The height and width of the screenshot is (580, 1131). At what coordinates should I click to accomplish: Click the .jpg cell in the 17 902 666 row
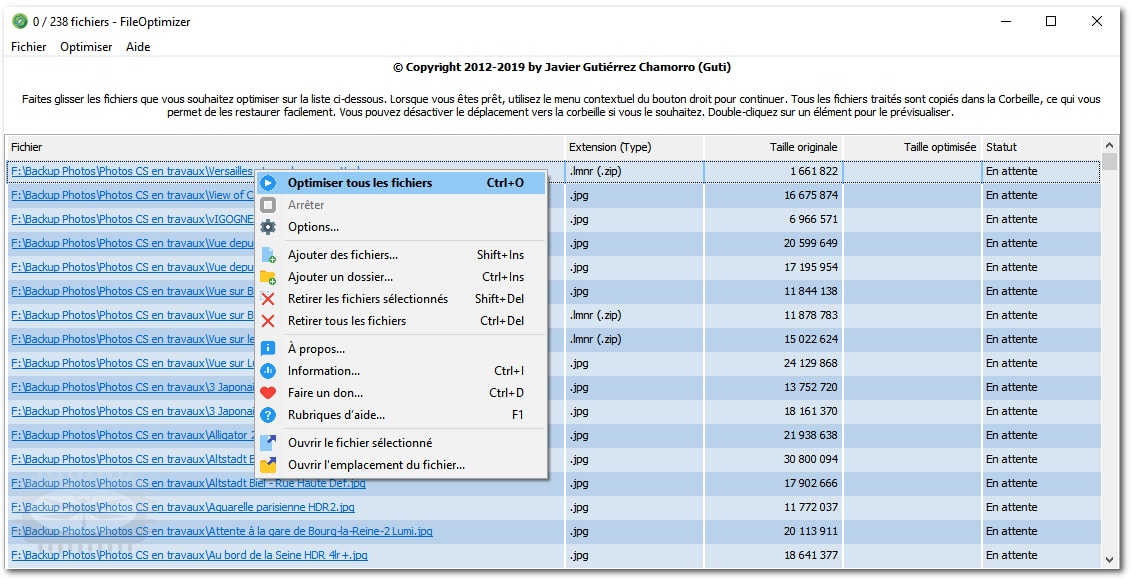[634, 483]
